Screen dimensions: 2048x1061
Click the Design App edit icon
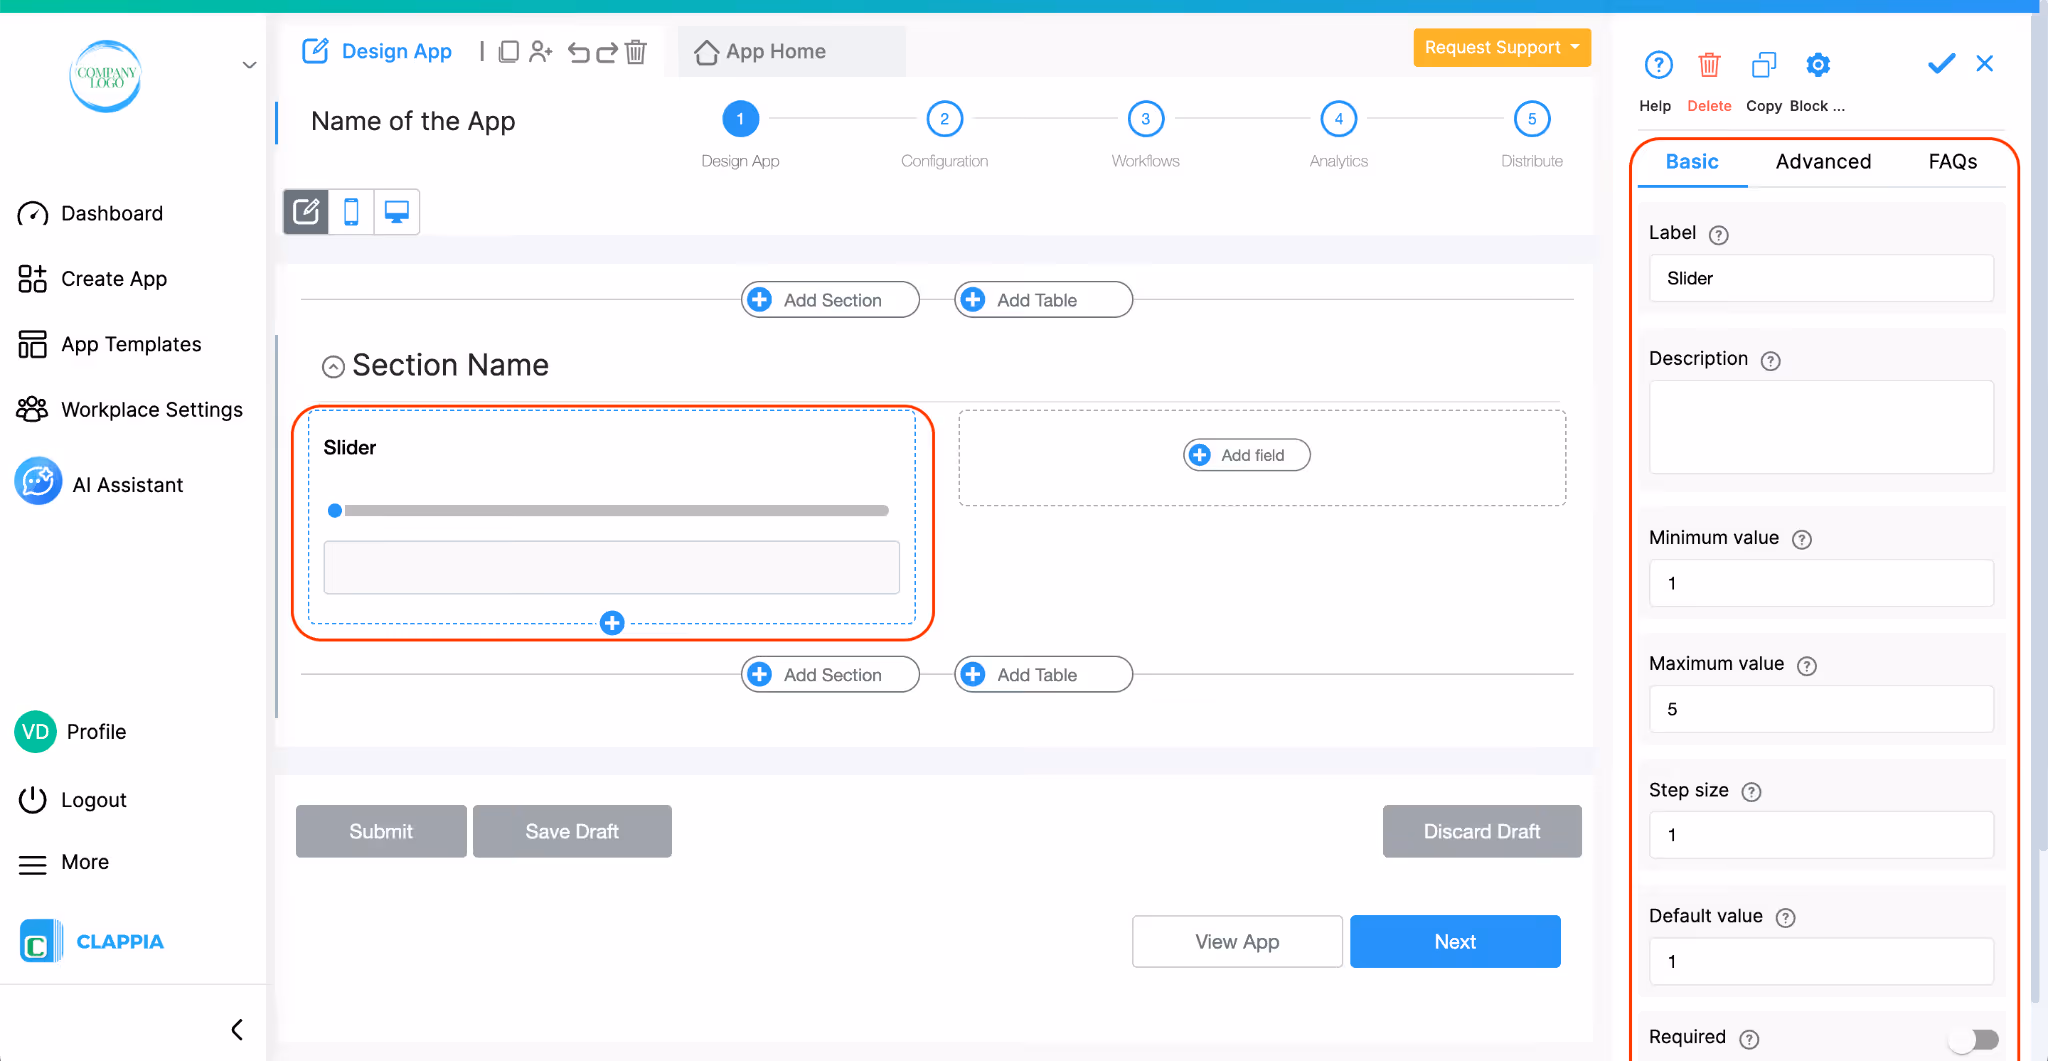pos(315,51)
